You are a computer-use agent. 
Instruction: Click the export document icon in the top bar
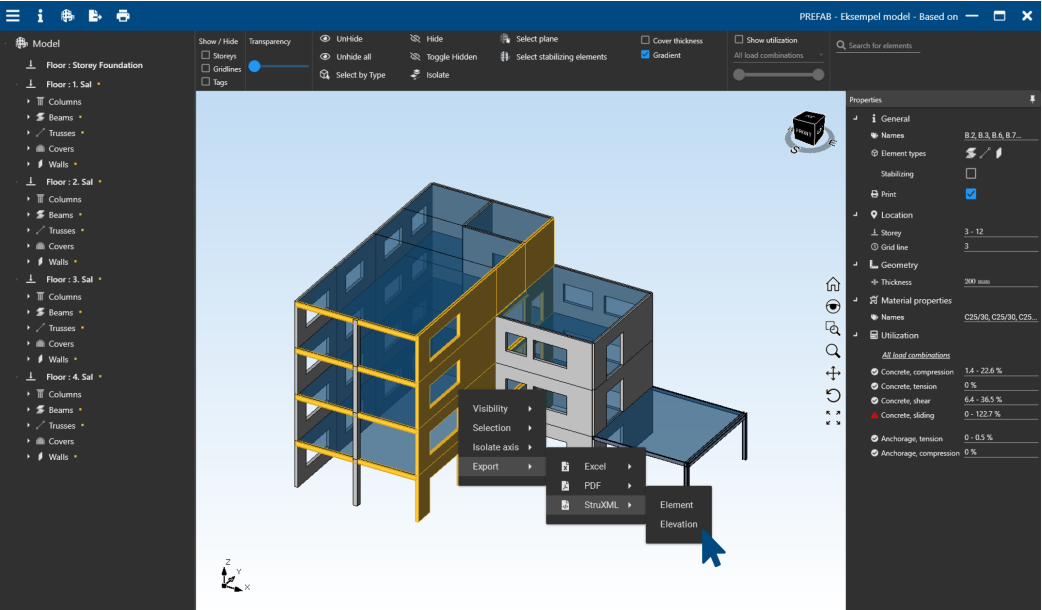(95, 15)
